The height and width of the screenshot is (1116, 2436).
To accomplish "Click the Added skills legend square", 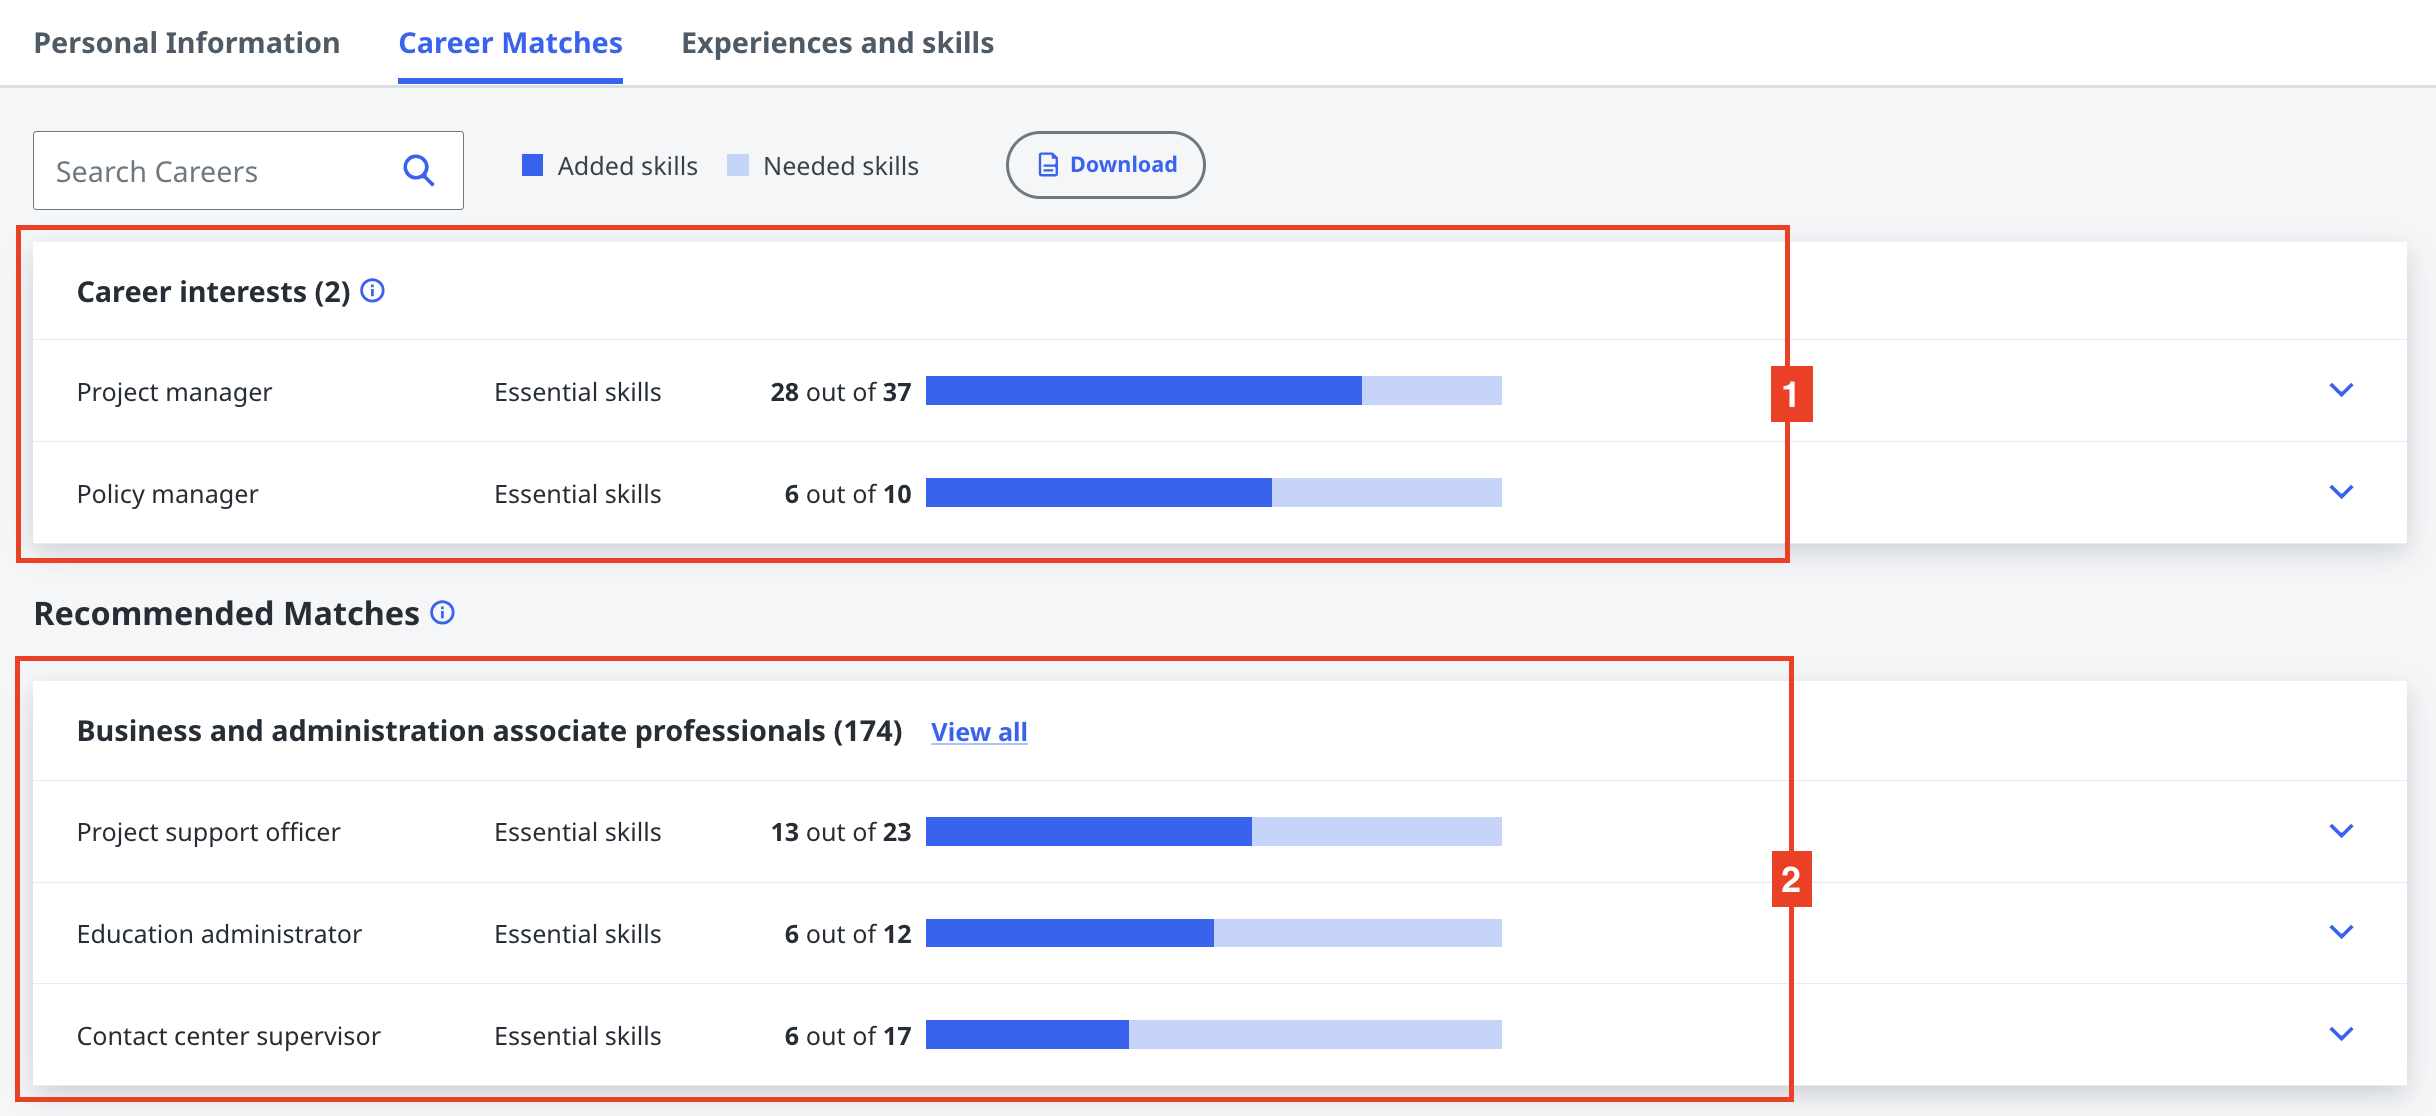I will (x=532, y=166).
